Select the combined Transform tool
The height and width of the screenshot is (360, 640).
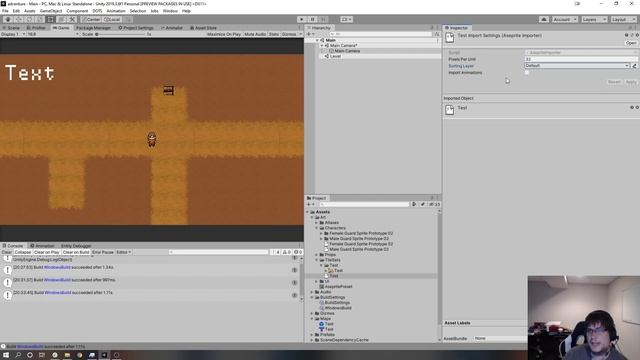[61, 19]
